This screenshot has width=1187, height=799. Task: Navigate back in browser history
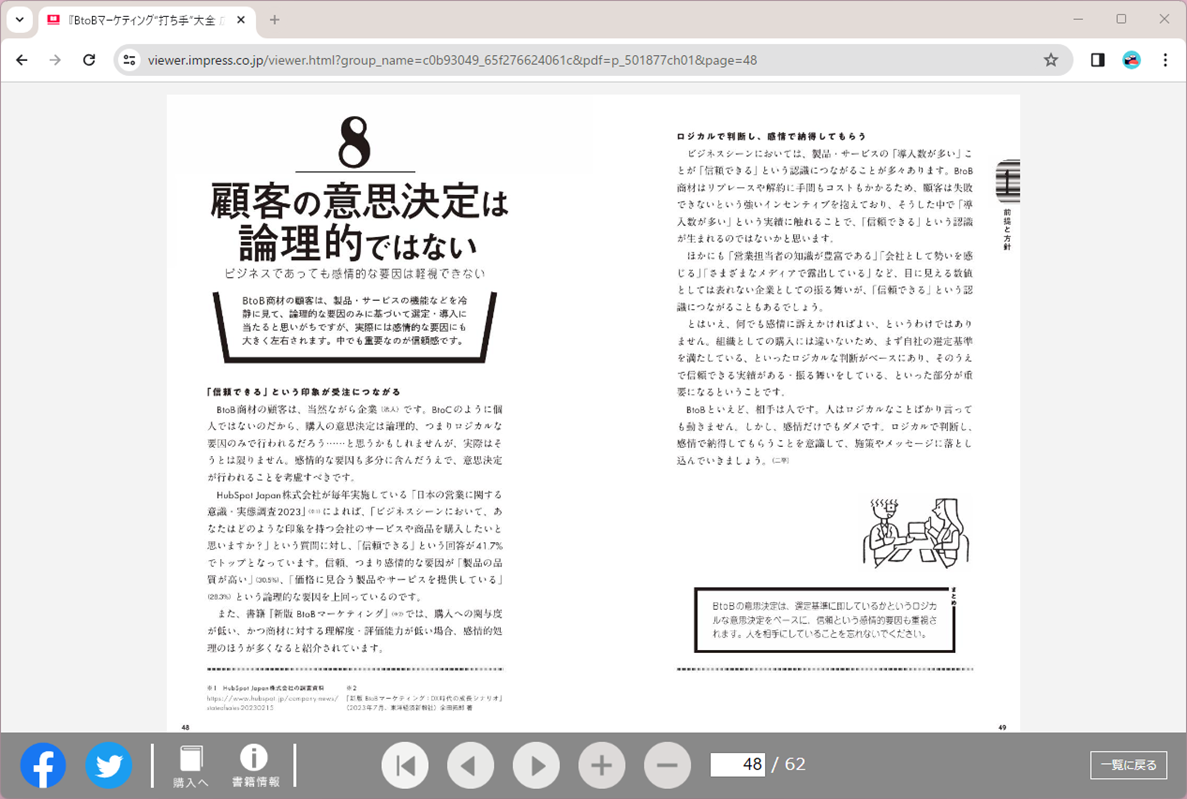tap(21, 60)
